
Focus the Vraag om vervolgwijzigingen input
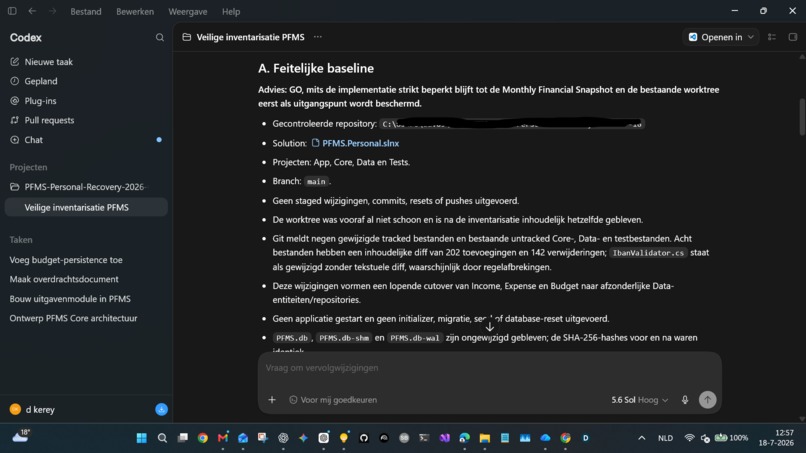point(489,368)
